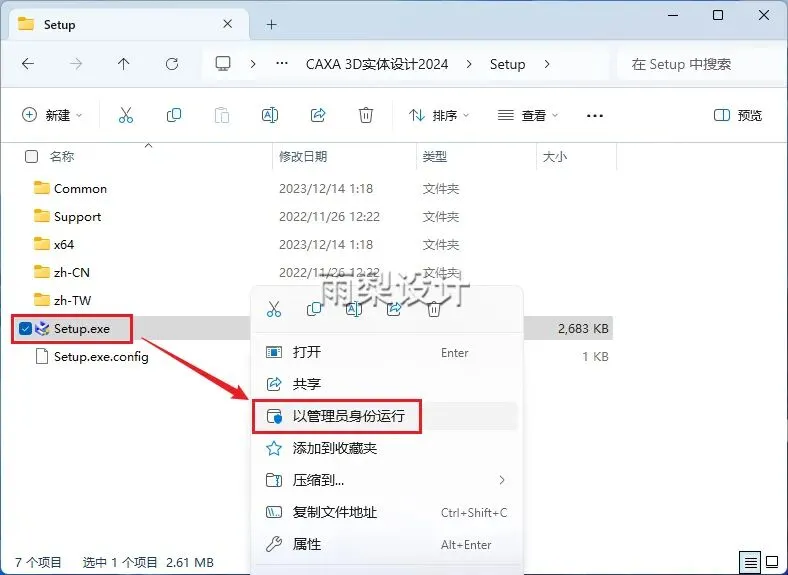Image resolution: width=788 pixels, height=575 pixels.
Task: Click the Setup.exe.config file icon
Action: (x=42, y=356)
